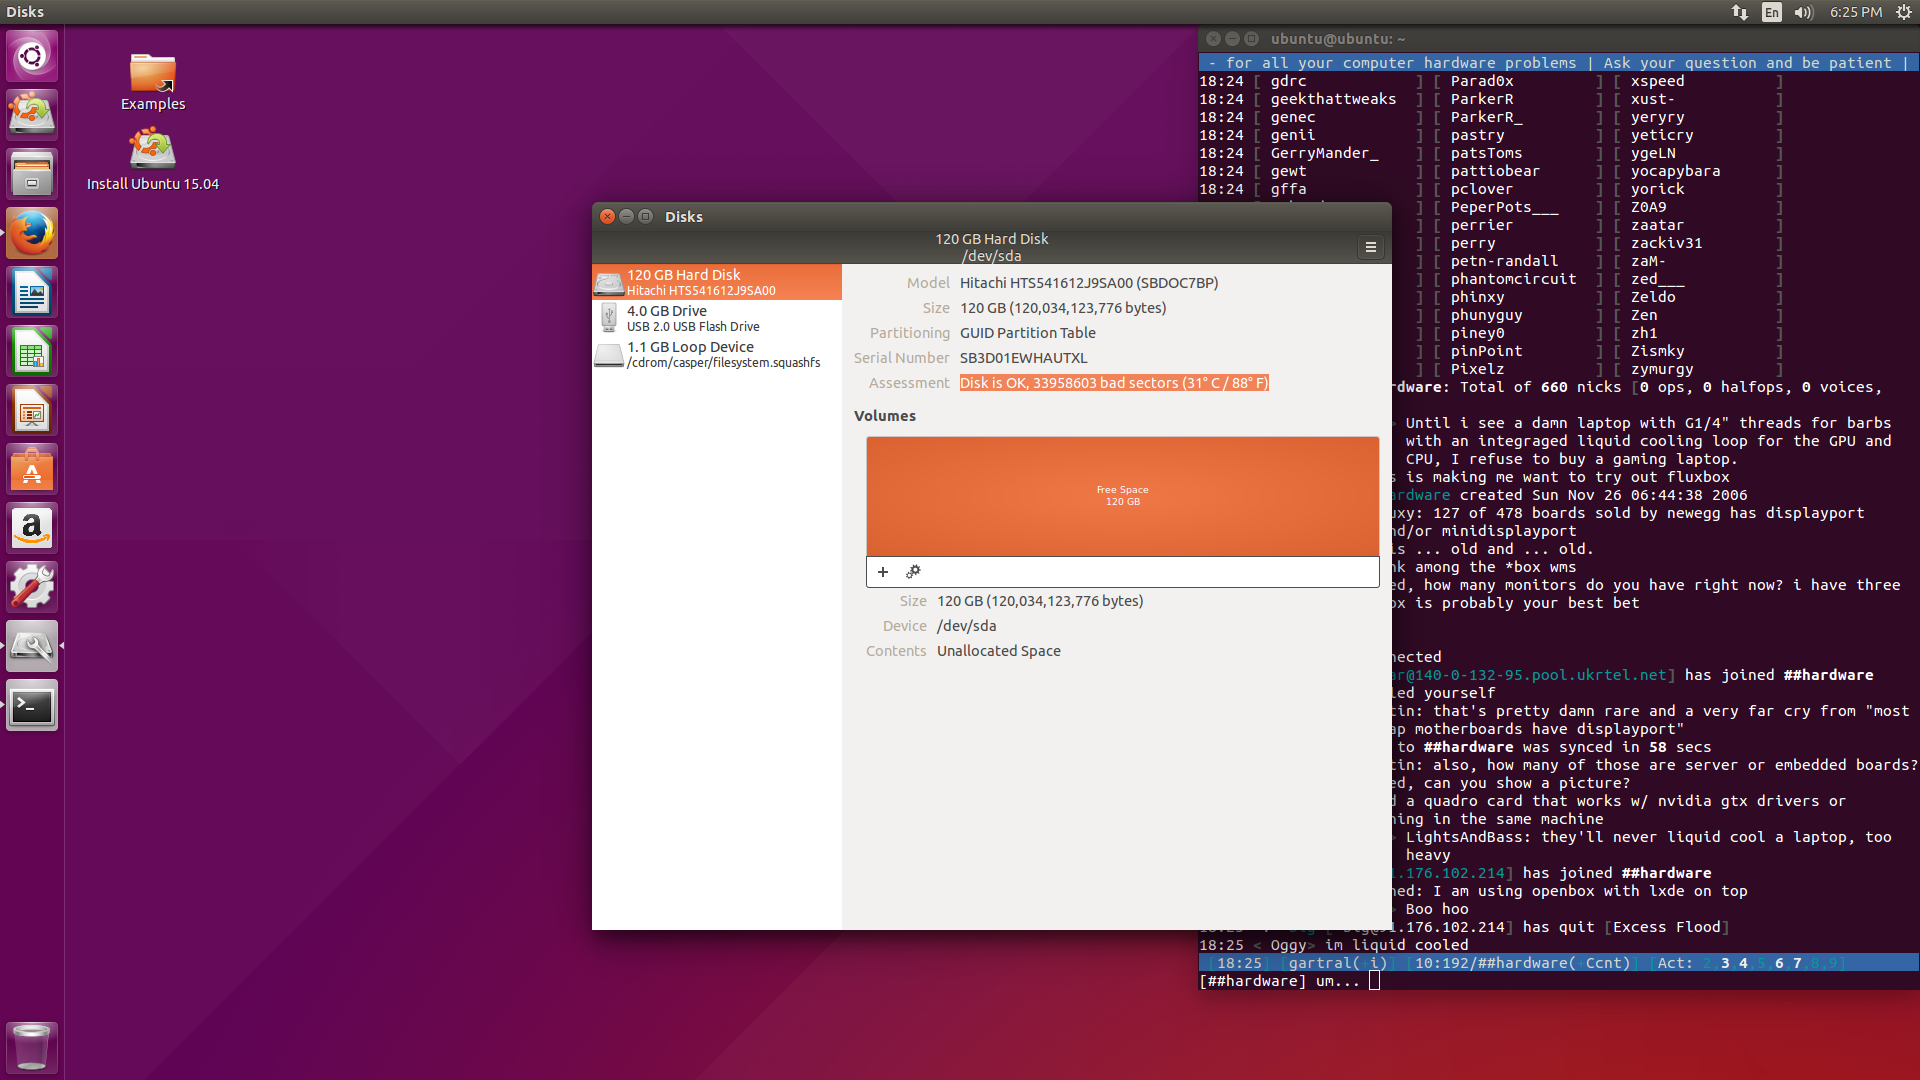Screen dimensions: 1920x1080
Task: Click nick zymurgy in terminal list
Action: (1661, 369)
